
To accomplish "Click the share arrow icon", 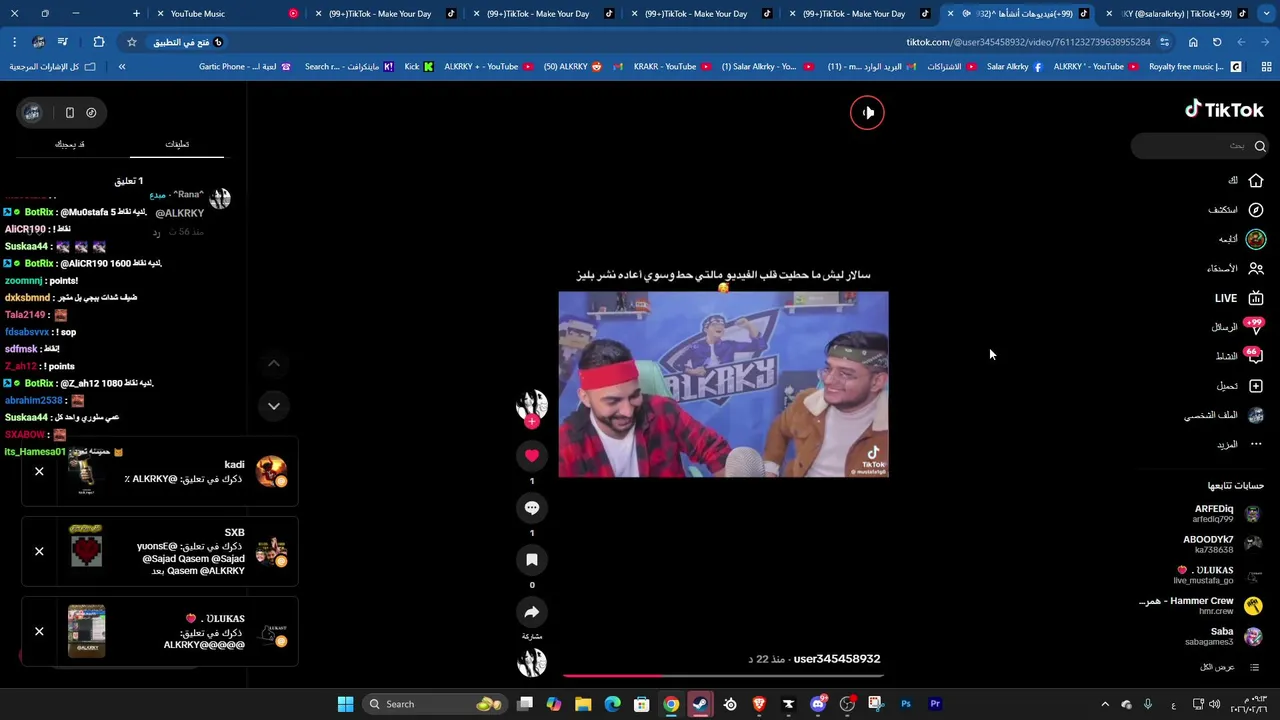I will tap(532, 612).
